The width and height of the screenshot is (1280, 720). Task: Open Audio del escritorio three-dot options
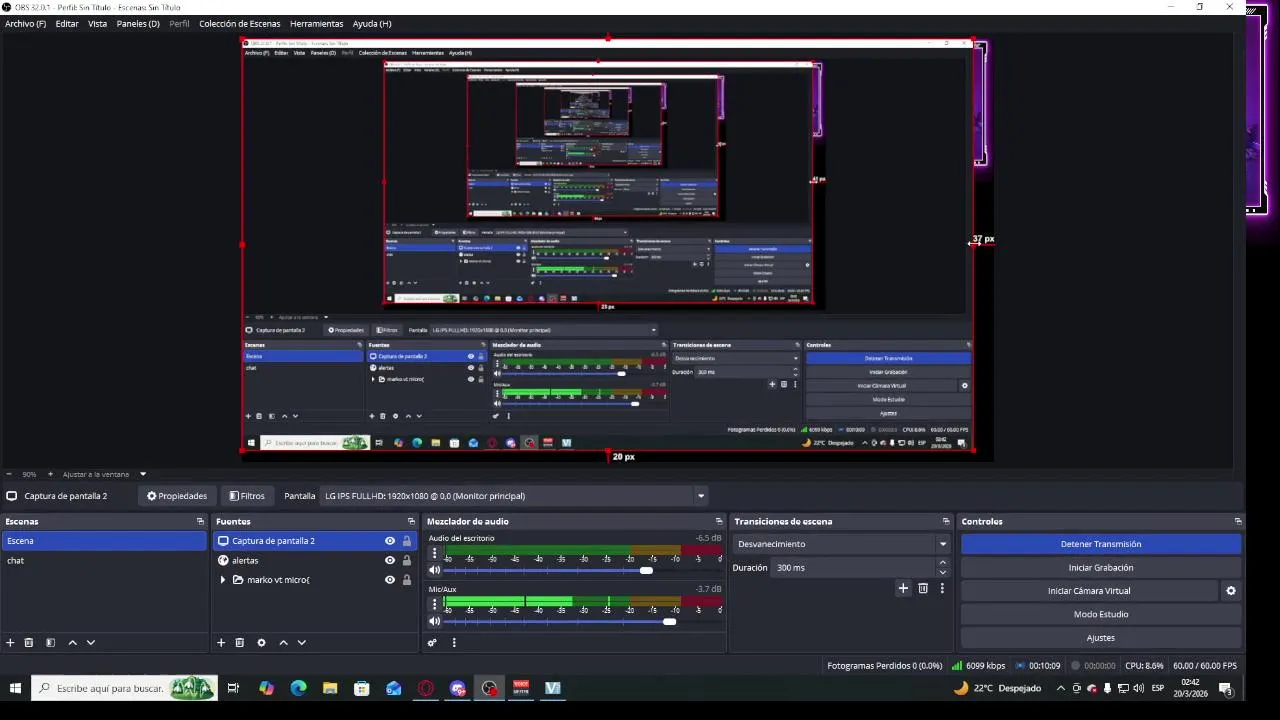coord(434,553)
